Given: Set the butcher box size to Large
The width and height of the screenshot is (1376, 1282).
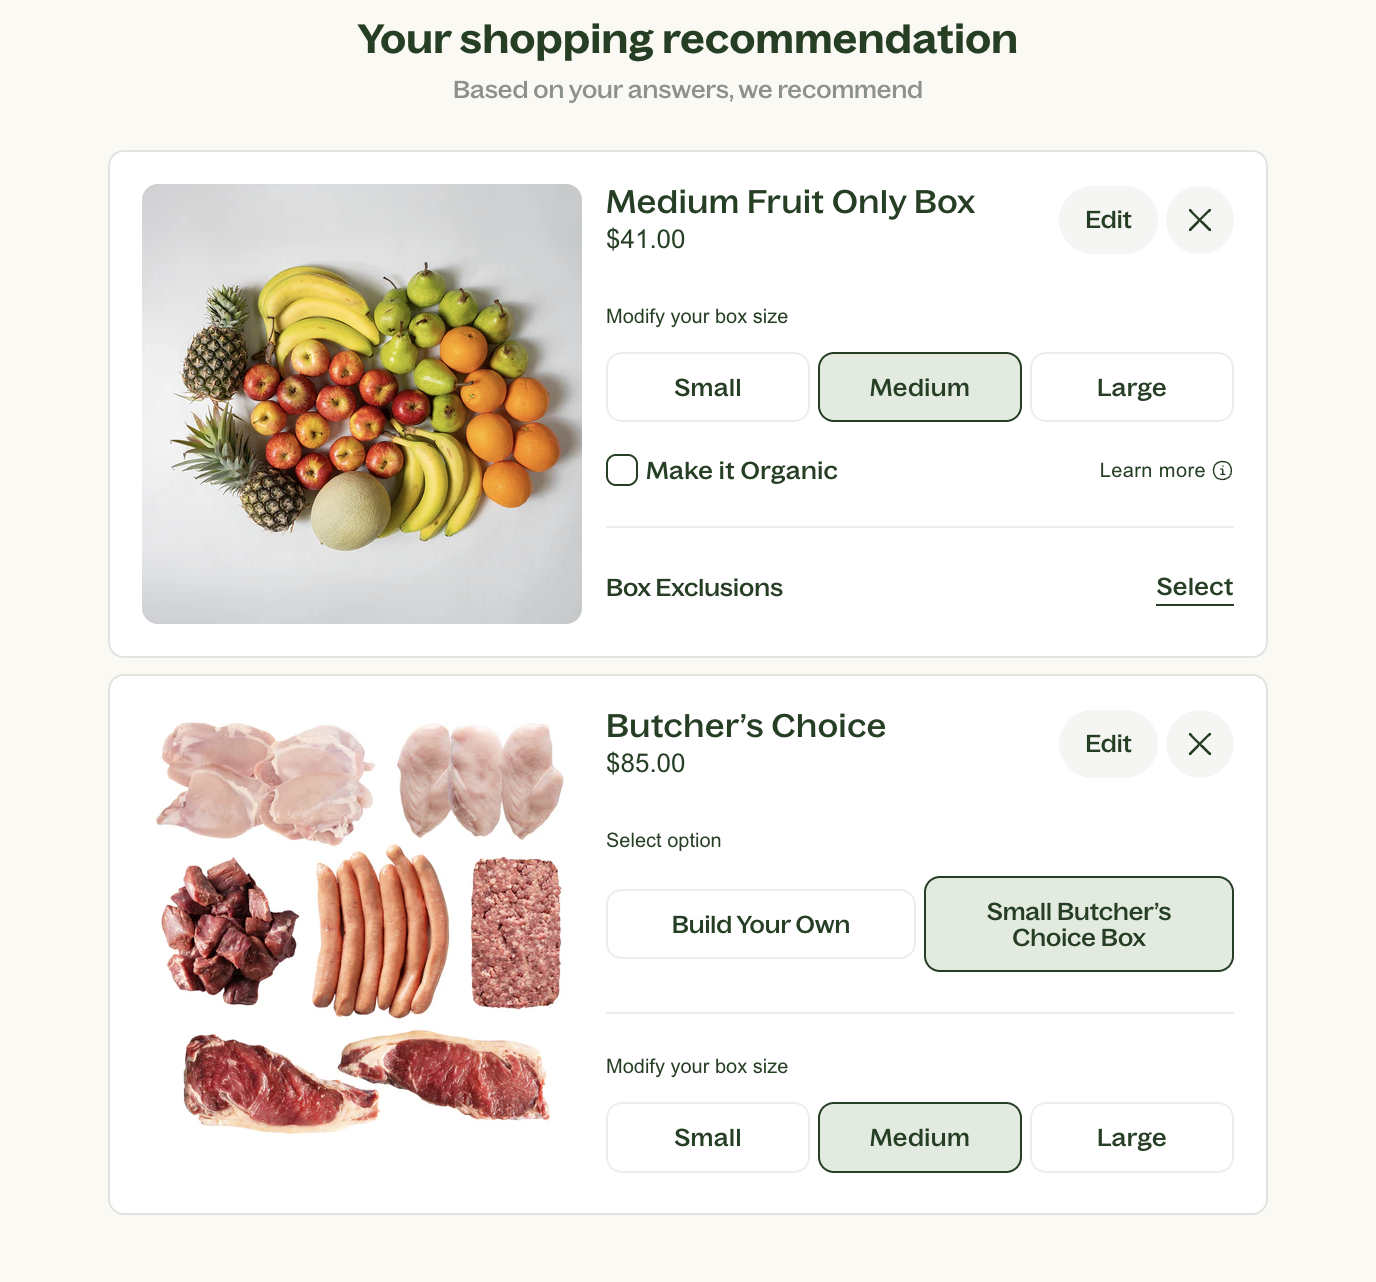Looking at the screenshot, I should (1131, 1137).
